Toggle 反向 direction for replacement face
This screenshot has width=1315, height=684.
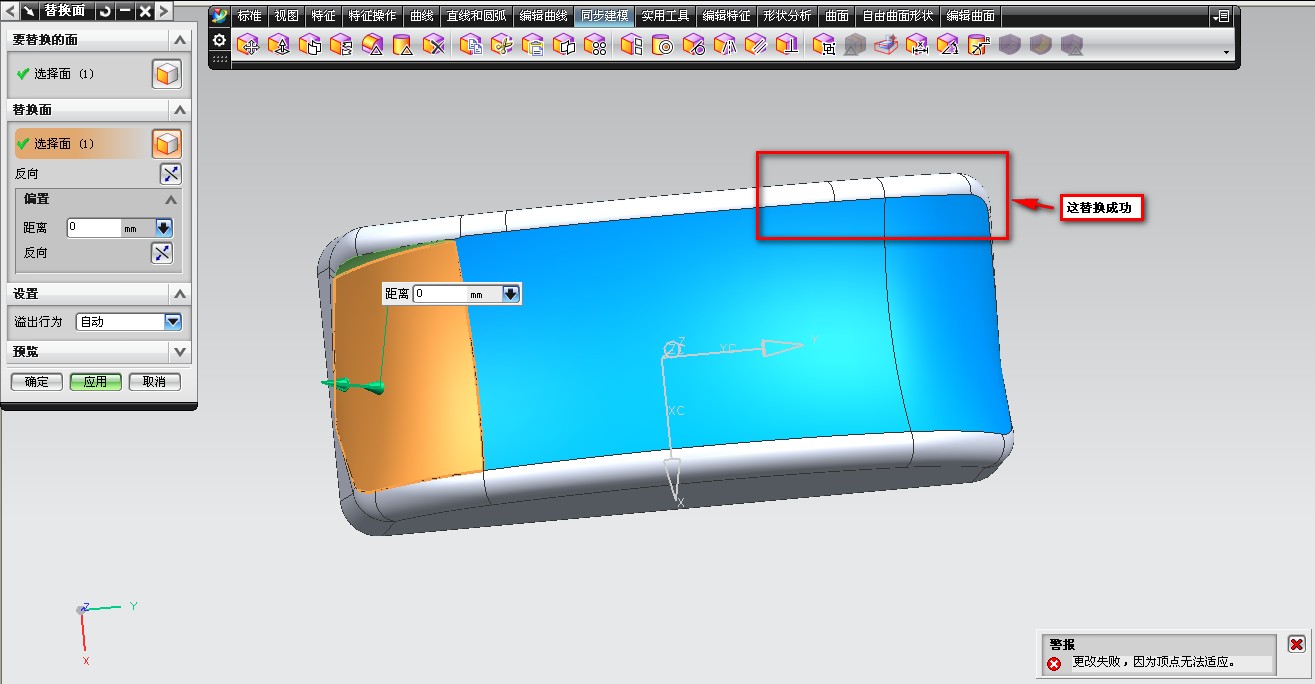pyautogui.click(x=171, y=174)
